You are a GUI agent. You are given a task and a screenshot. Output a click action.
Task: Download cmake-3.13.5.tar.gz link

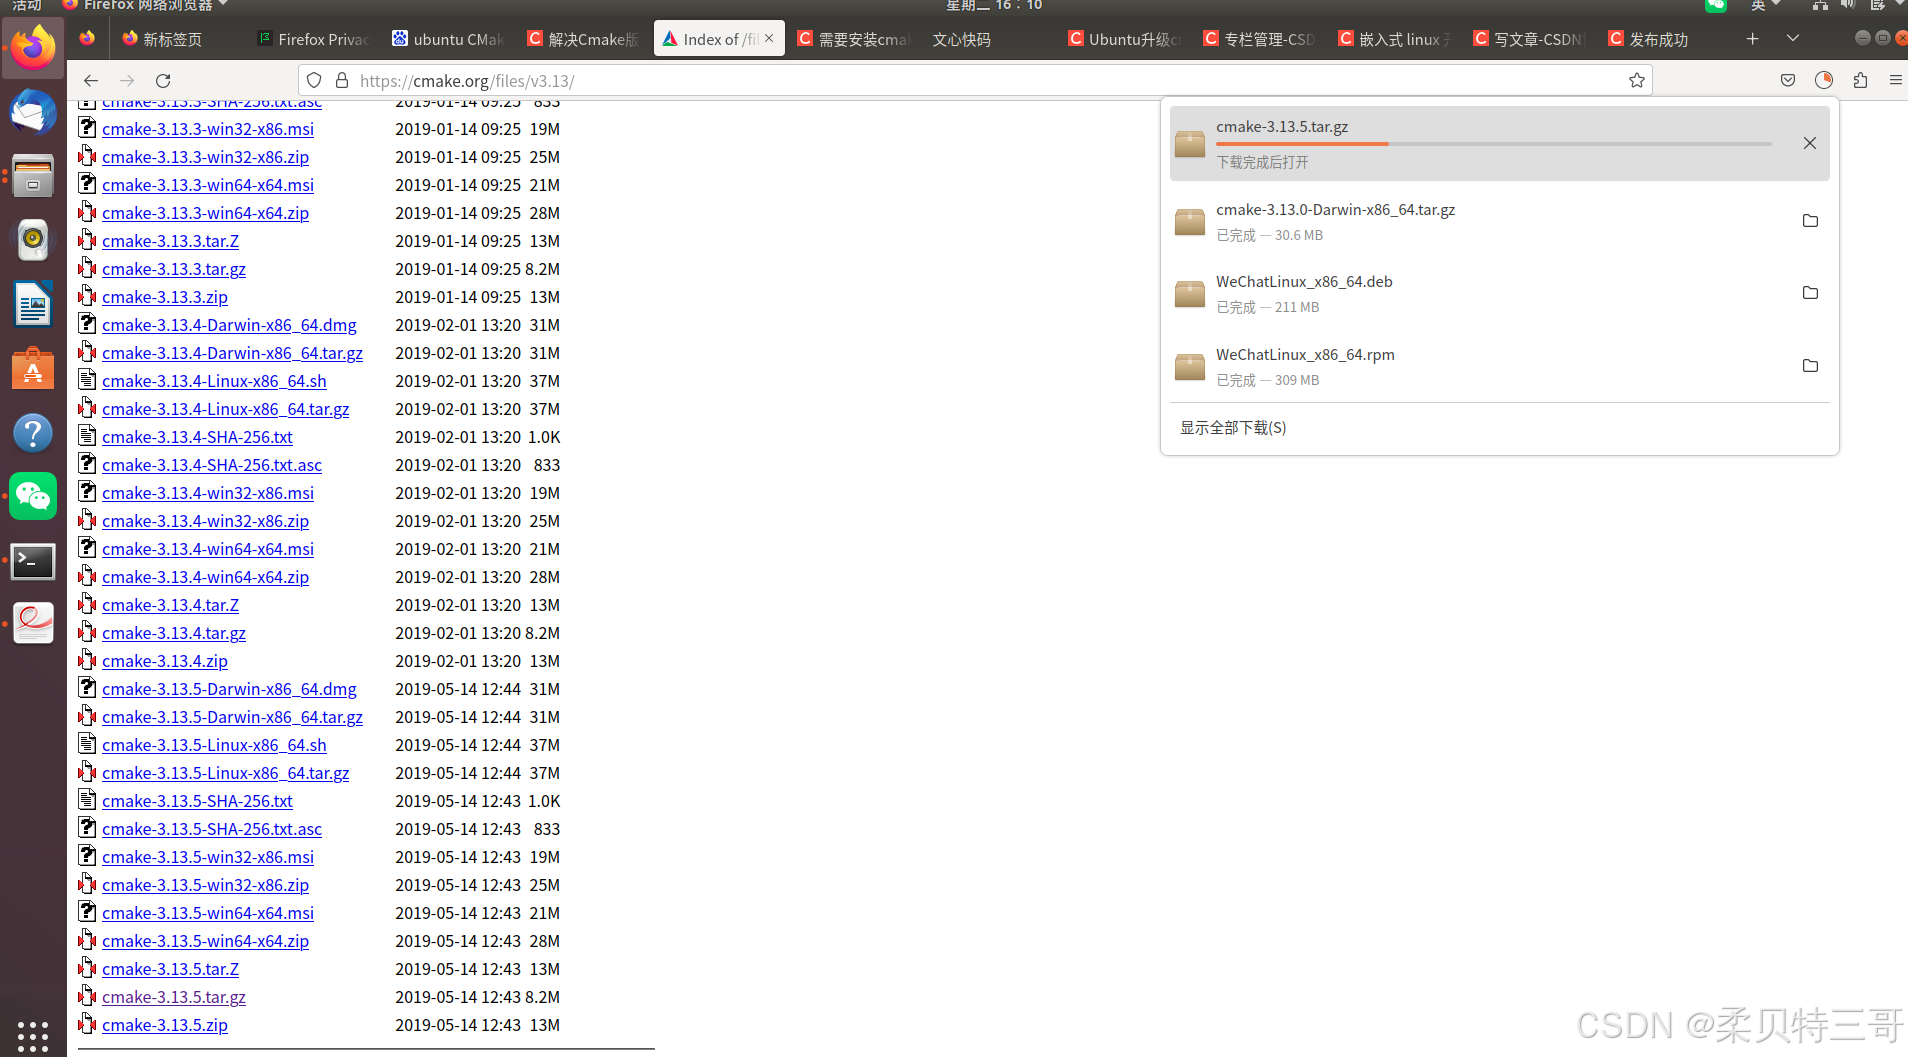[174, 997]
